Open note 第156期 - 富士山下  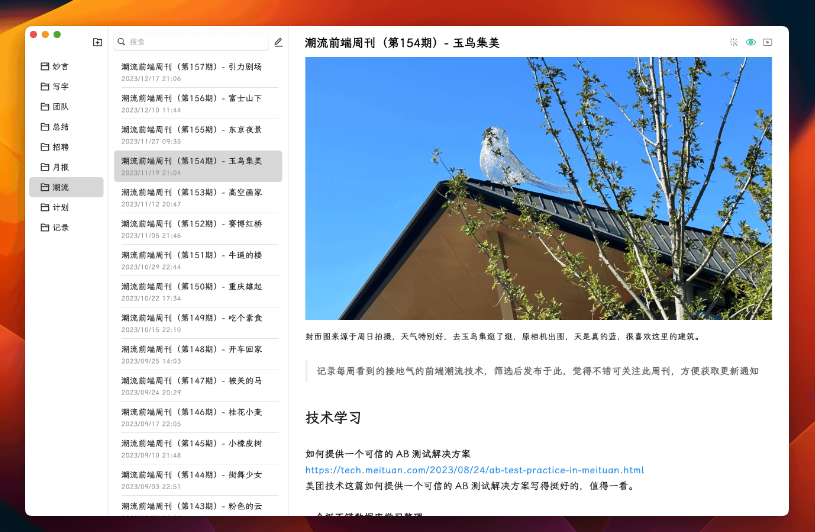[x=198, y=103]
